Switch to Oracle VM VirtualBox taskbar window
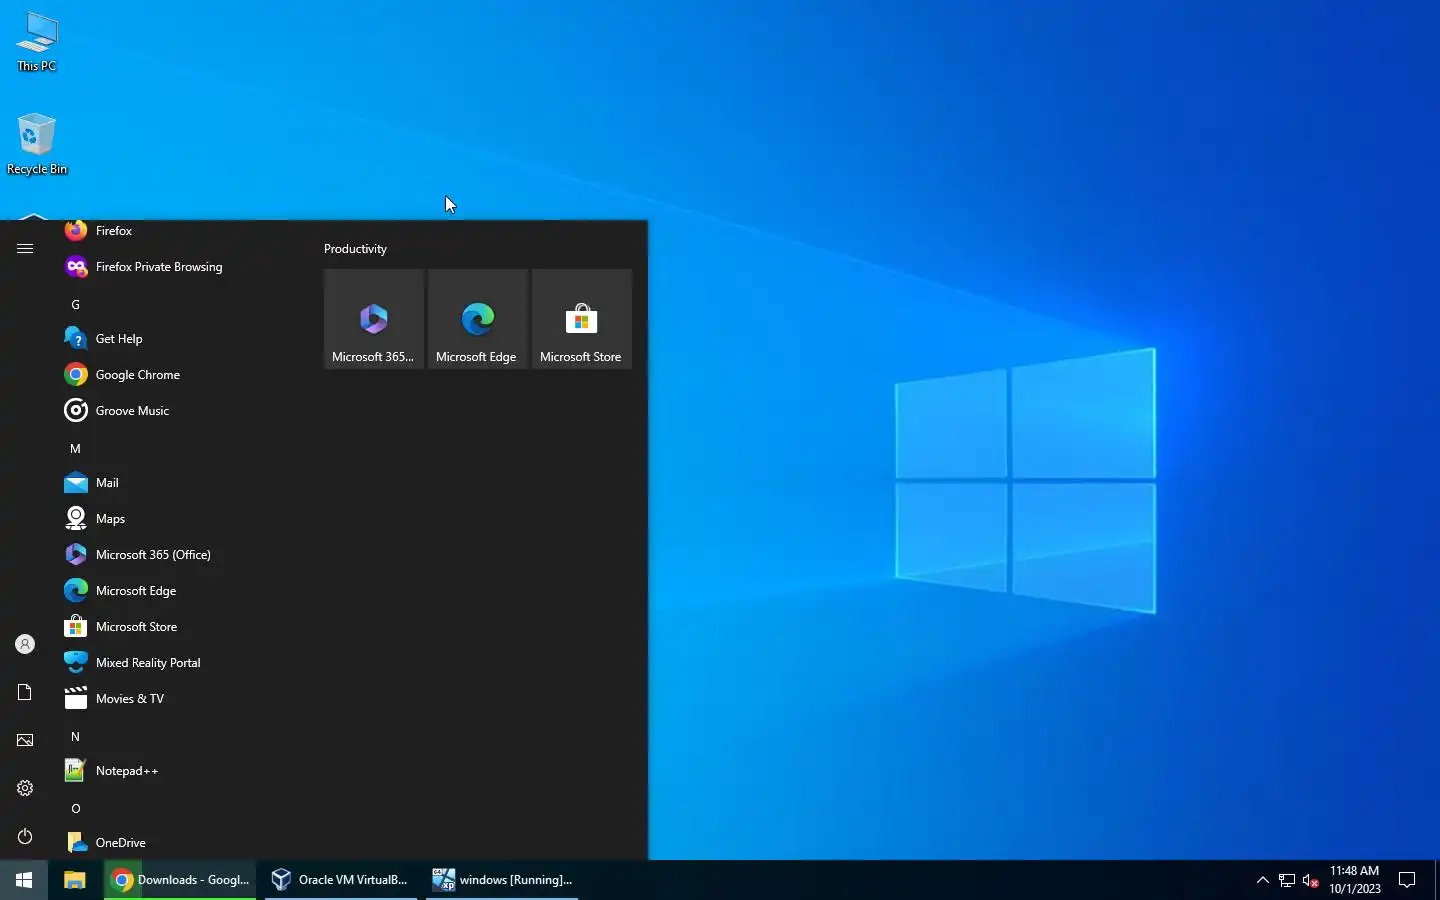 (x=341, y=880)
